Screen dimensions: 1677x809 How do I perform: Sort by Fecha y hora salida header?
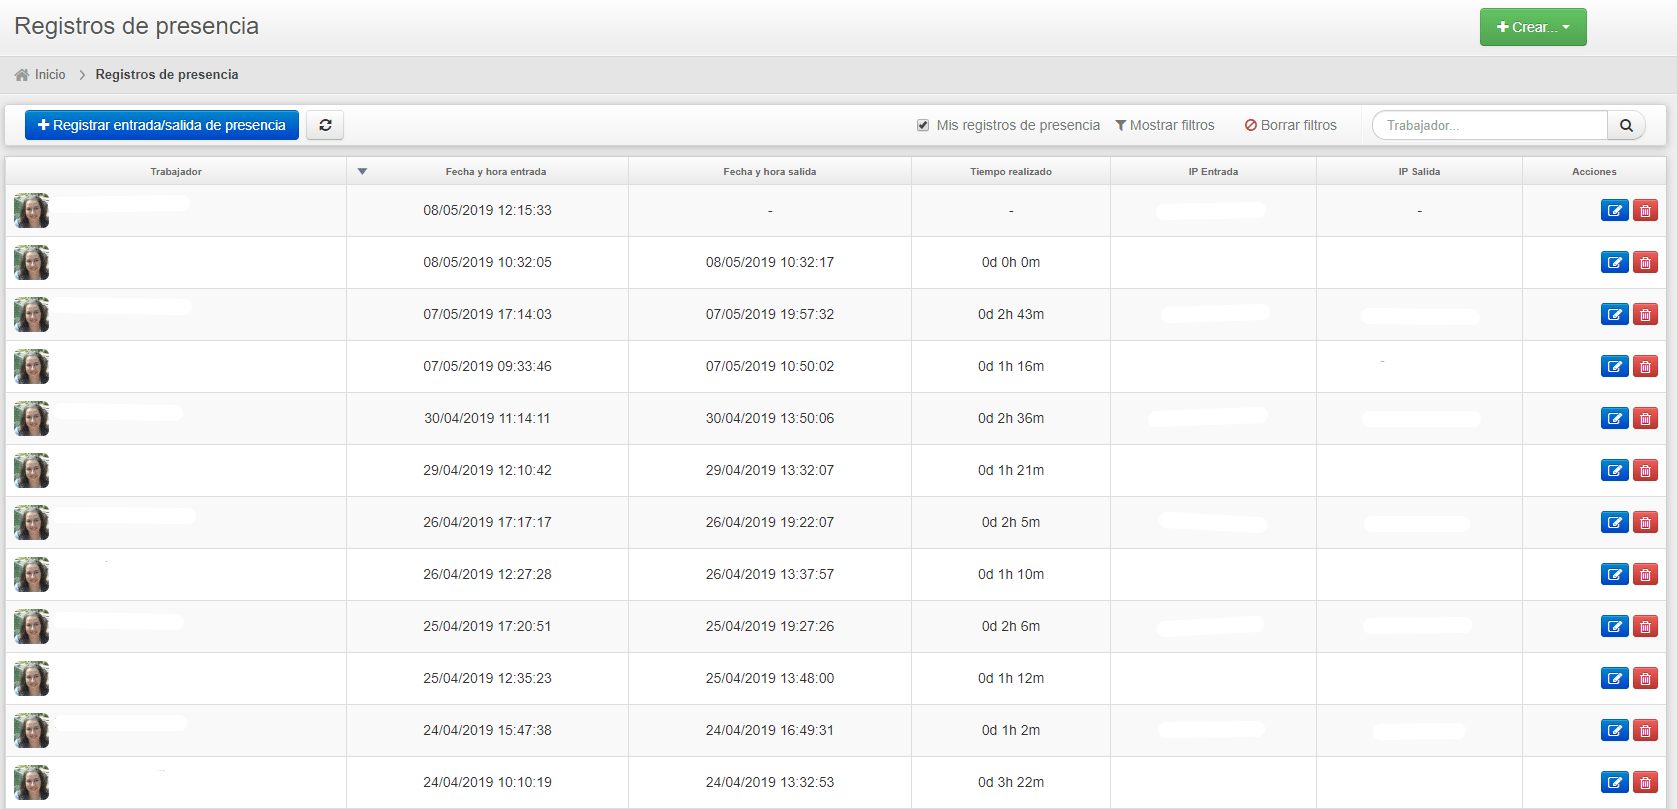(770, 171)
